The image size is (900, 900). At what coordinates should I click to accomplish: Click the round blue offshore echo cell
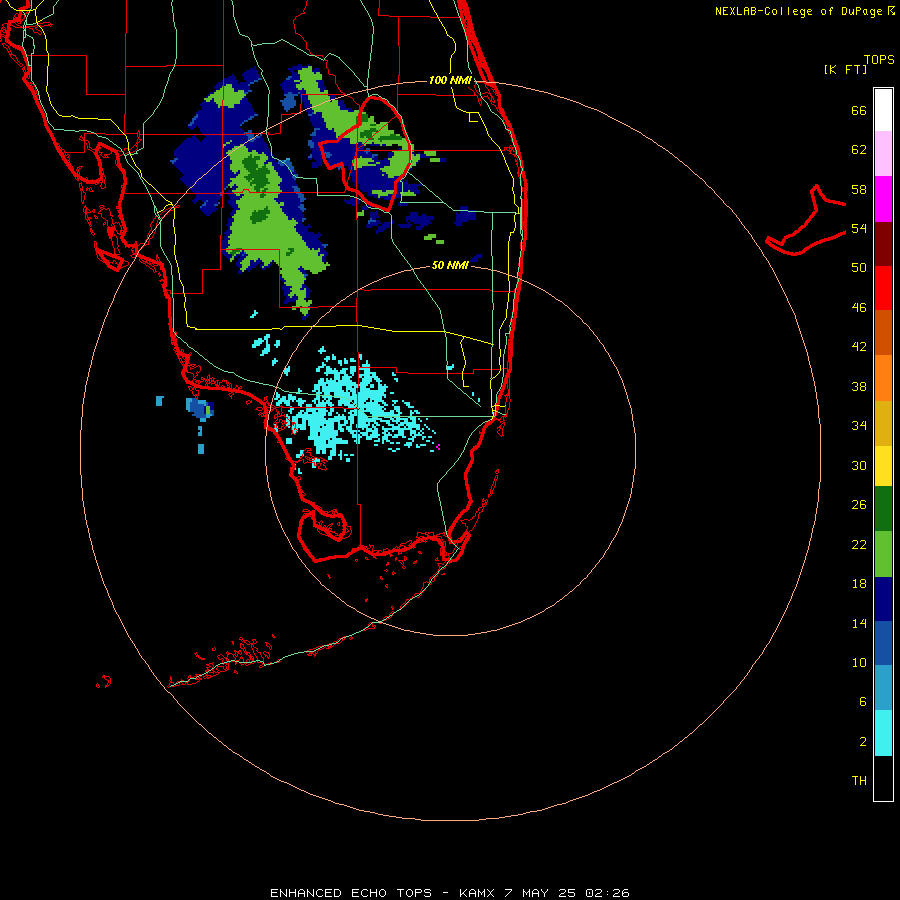tap(200, 408)
